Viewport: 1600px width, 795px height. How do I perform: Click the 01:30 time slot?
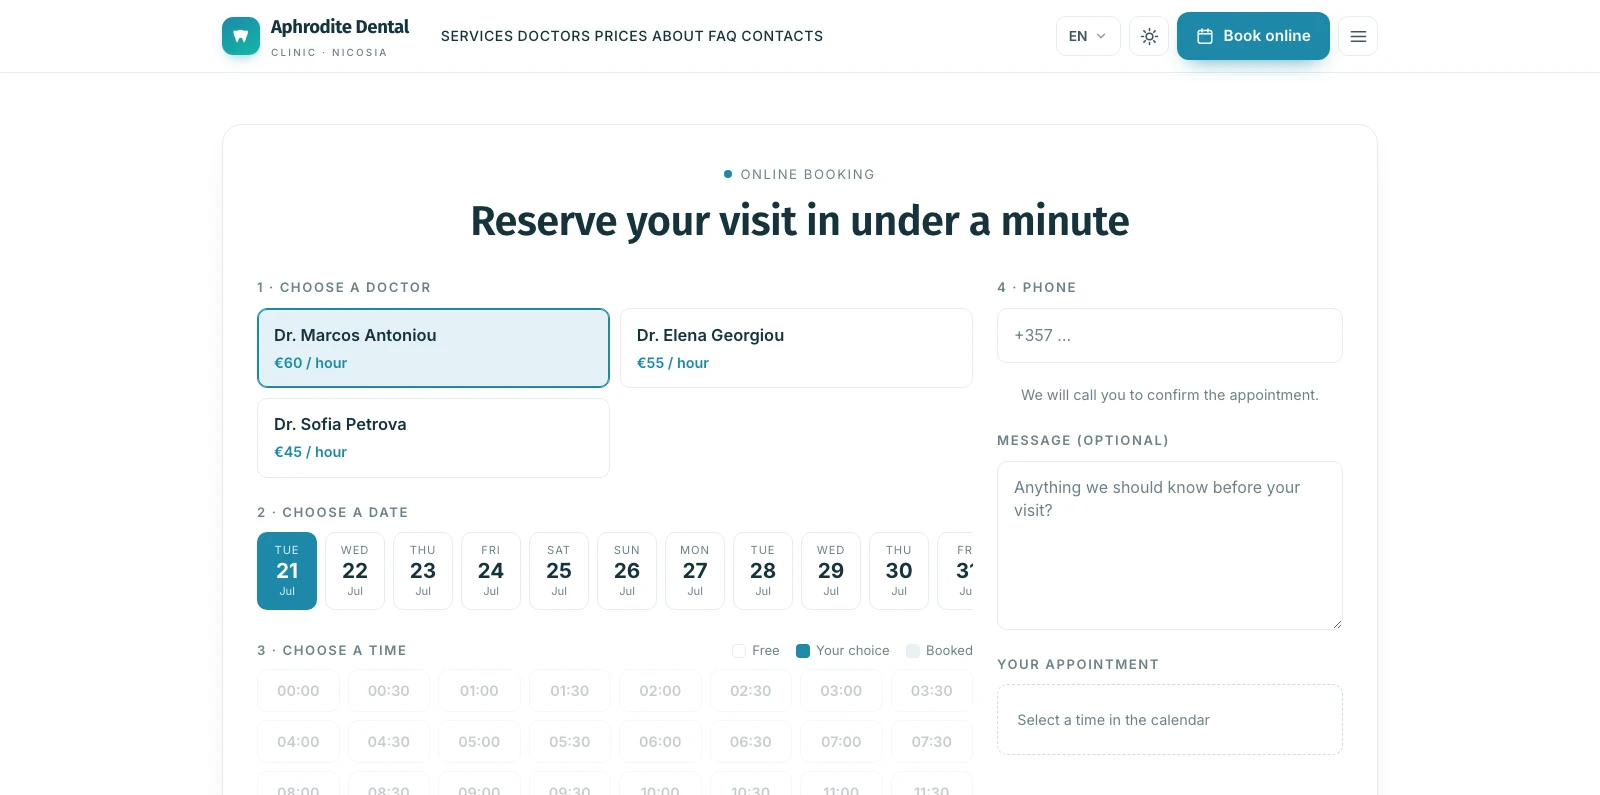coord(570,691)
